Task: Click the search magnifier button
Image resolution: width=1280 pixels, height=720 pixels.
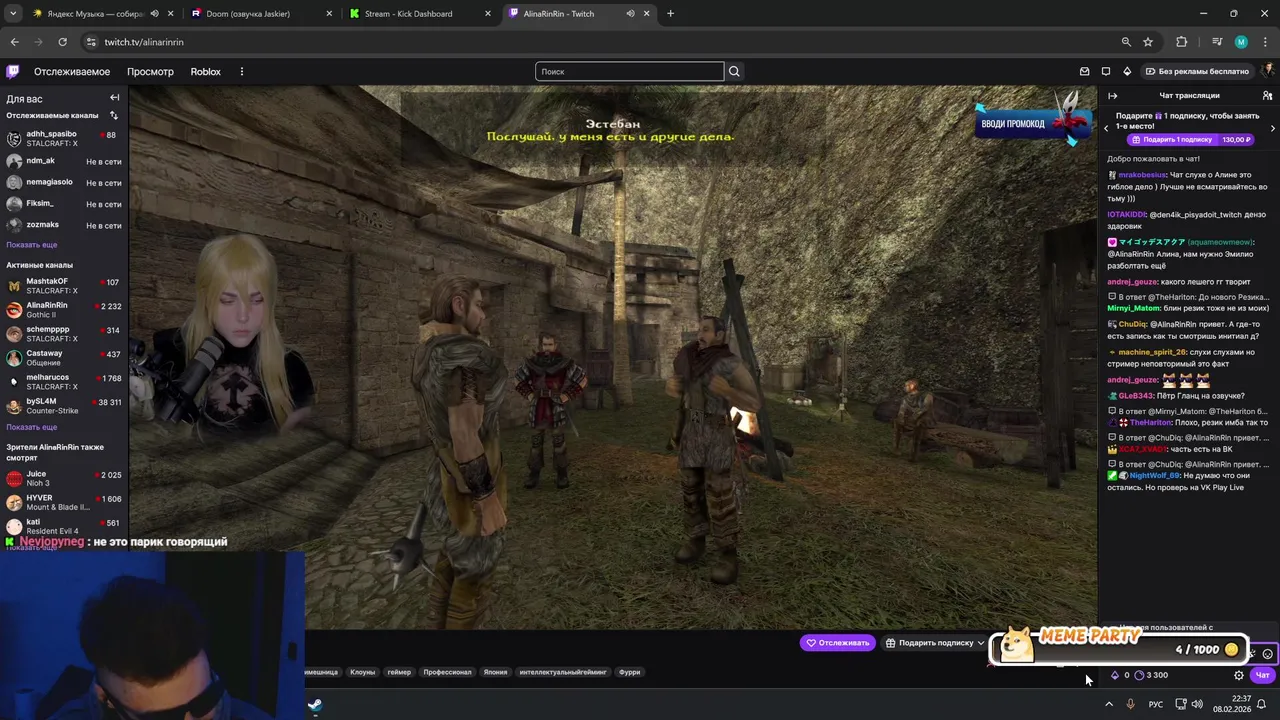Action: coord(734,71)
